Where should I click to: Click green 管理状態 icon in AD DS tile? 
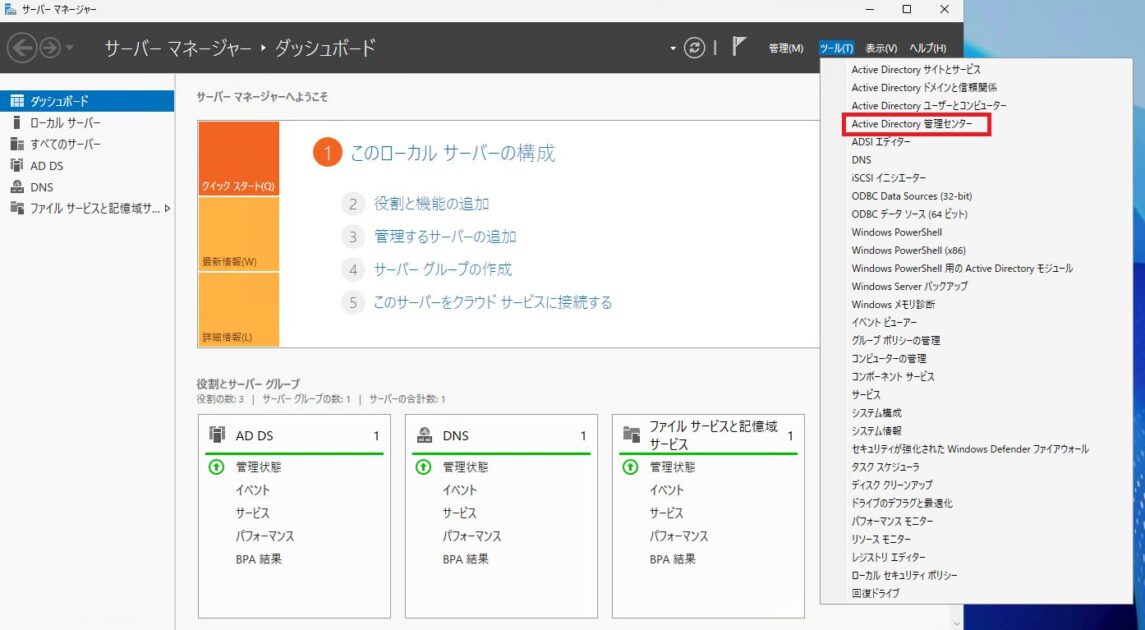point(216,466)
